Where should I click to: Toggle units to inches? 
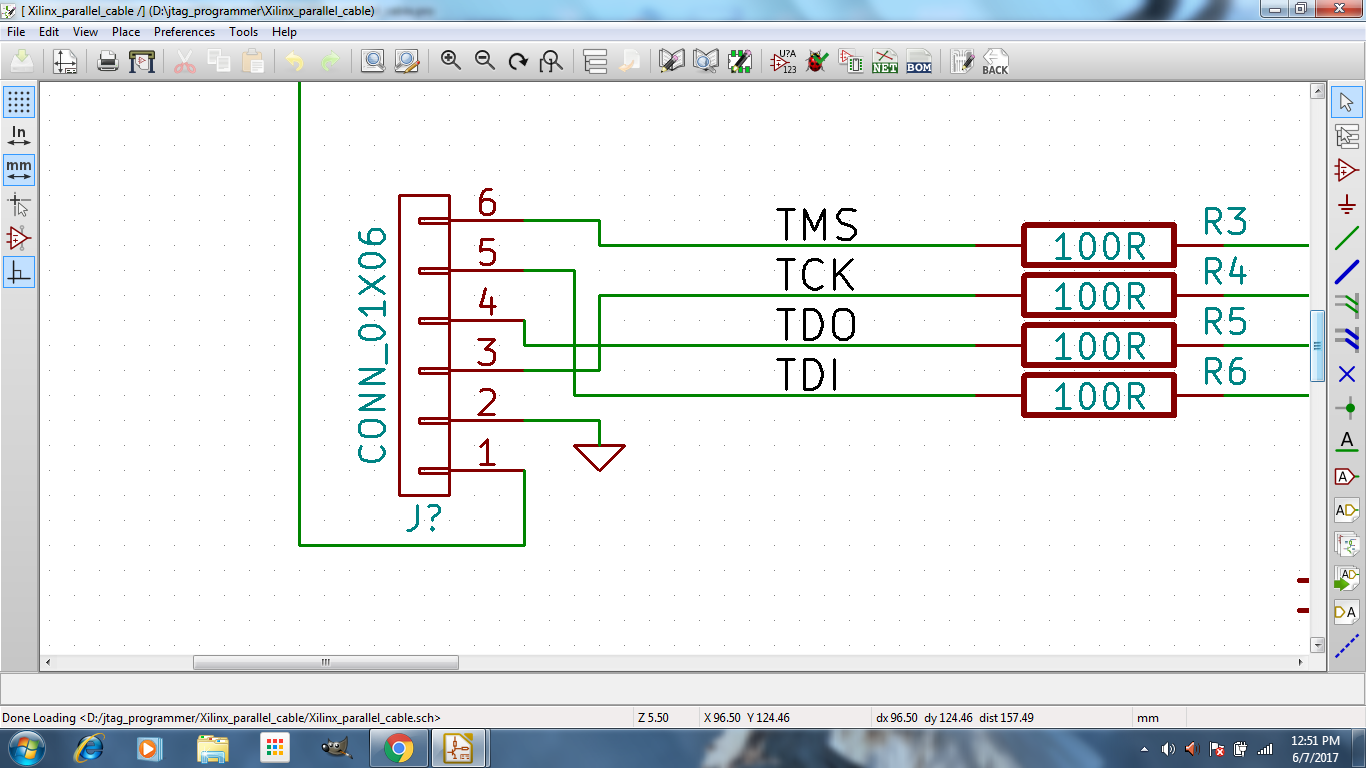coord(19,134)
